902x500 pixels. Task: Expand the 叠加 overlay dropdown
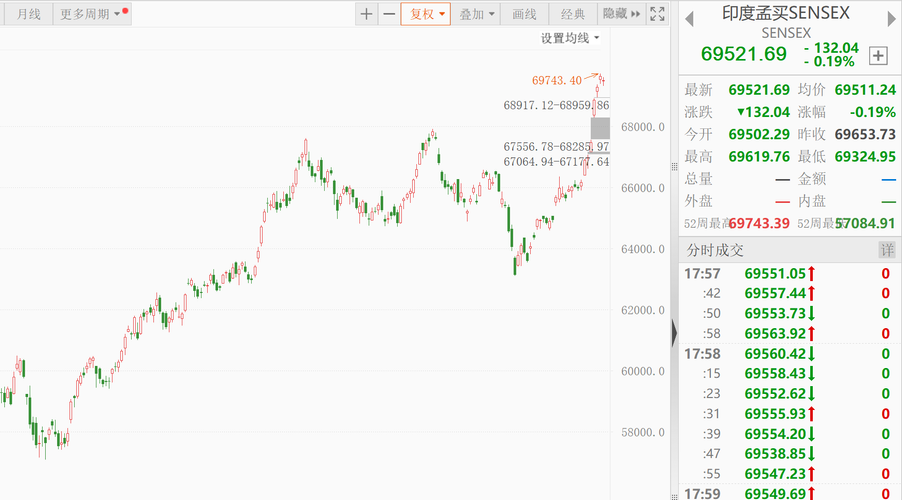pos(477,14)
